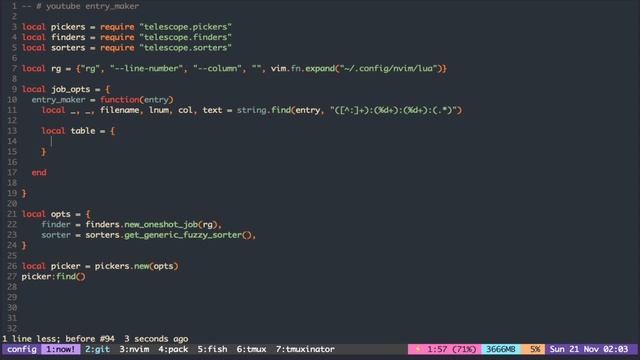Click the '3 seconds ago' undo message
This screenshot has height=360, width=640.
(156, 339)
